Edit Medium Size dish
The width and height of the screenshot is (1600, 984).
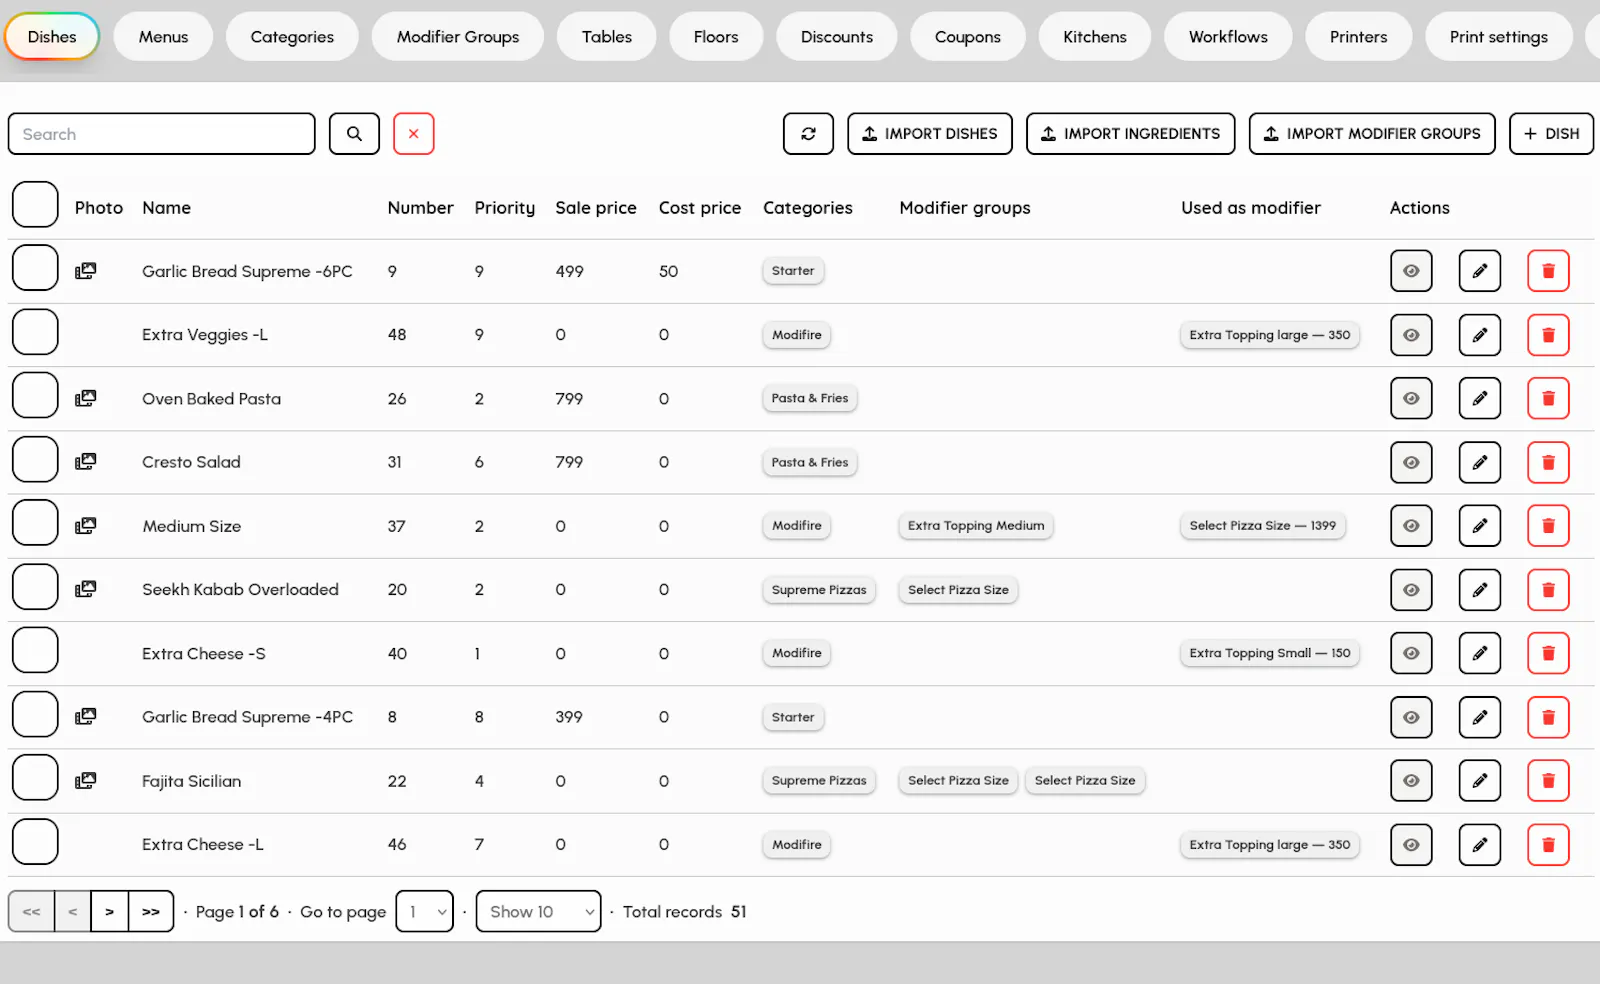(x=1480, y=526)
